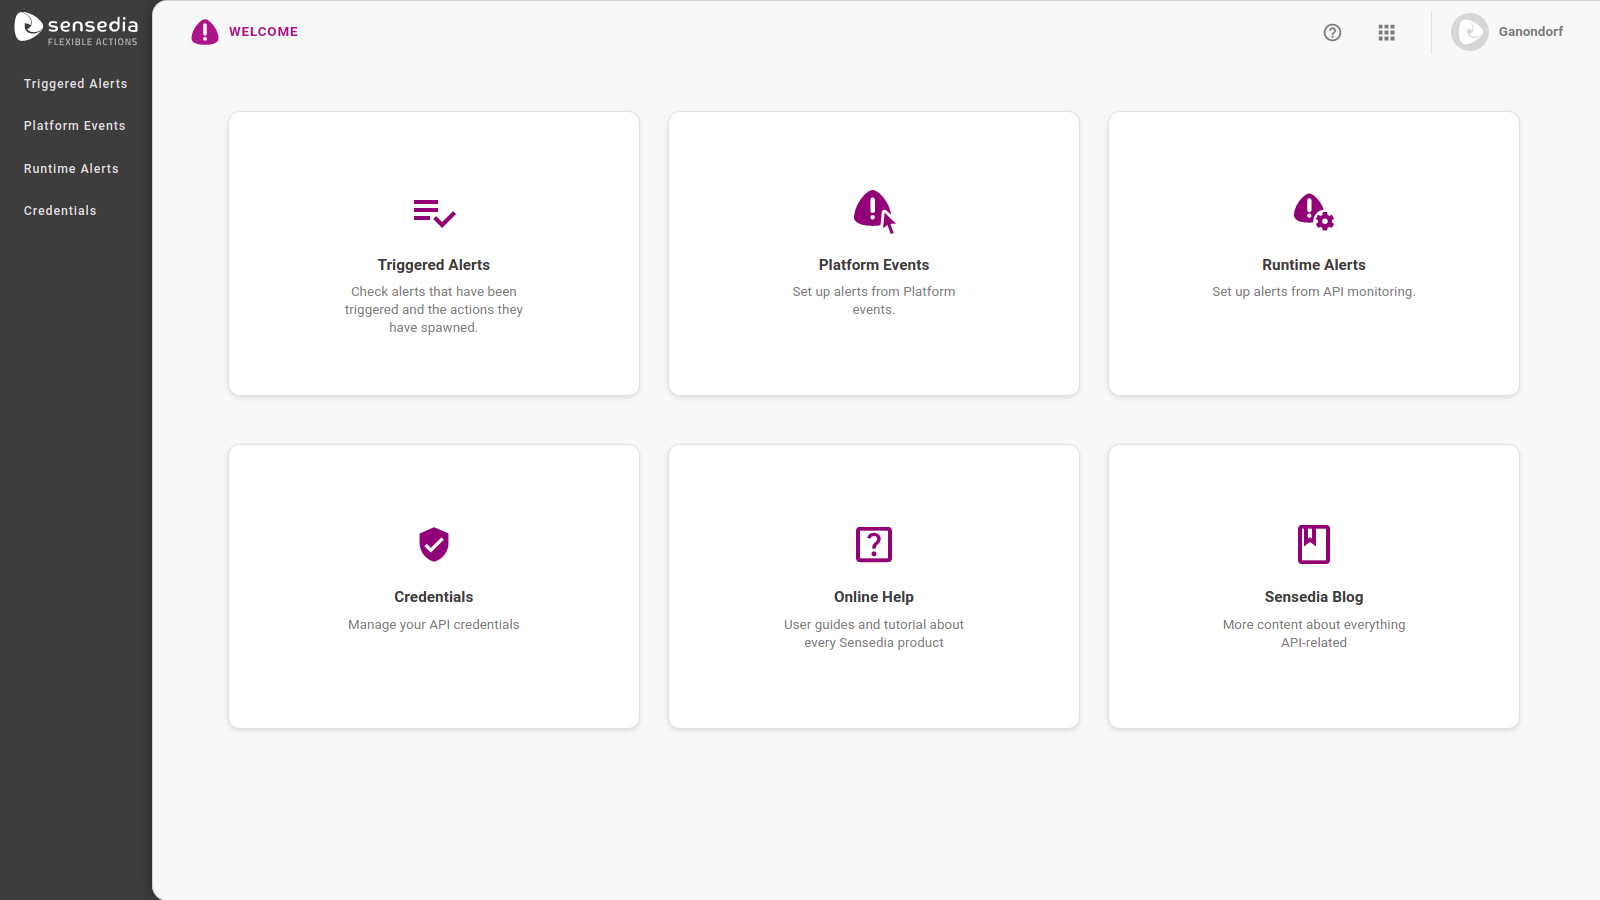This screenshot has width=1600, height=900.
Task: Open the Sensedia Blog card
Action: pos(1313,586)
